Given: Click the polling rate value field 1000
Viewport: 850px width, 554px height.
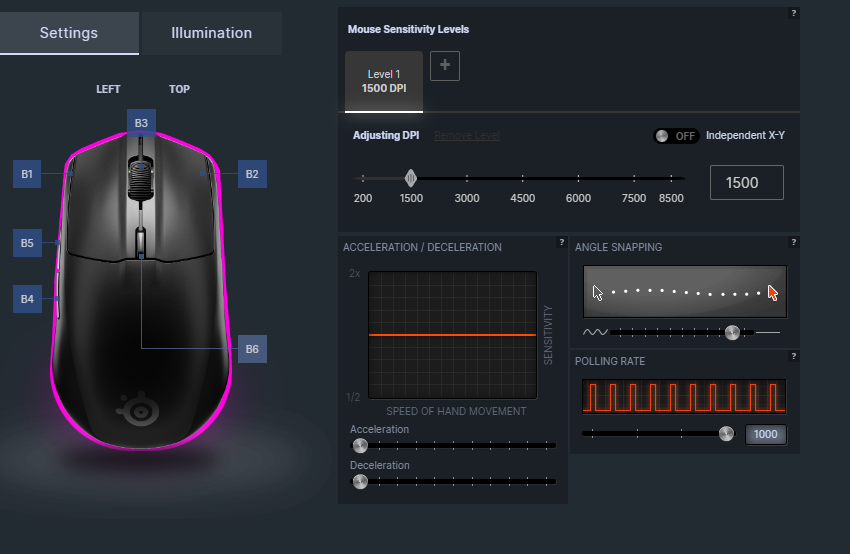Looking at the screenshot, I should pyautogui.click(x=765, y=434).
